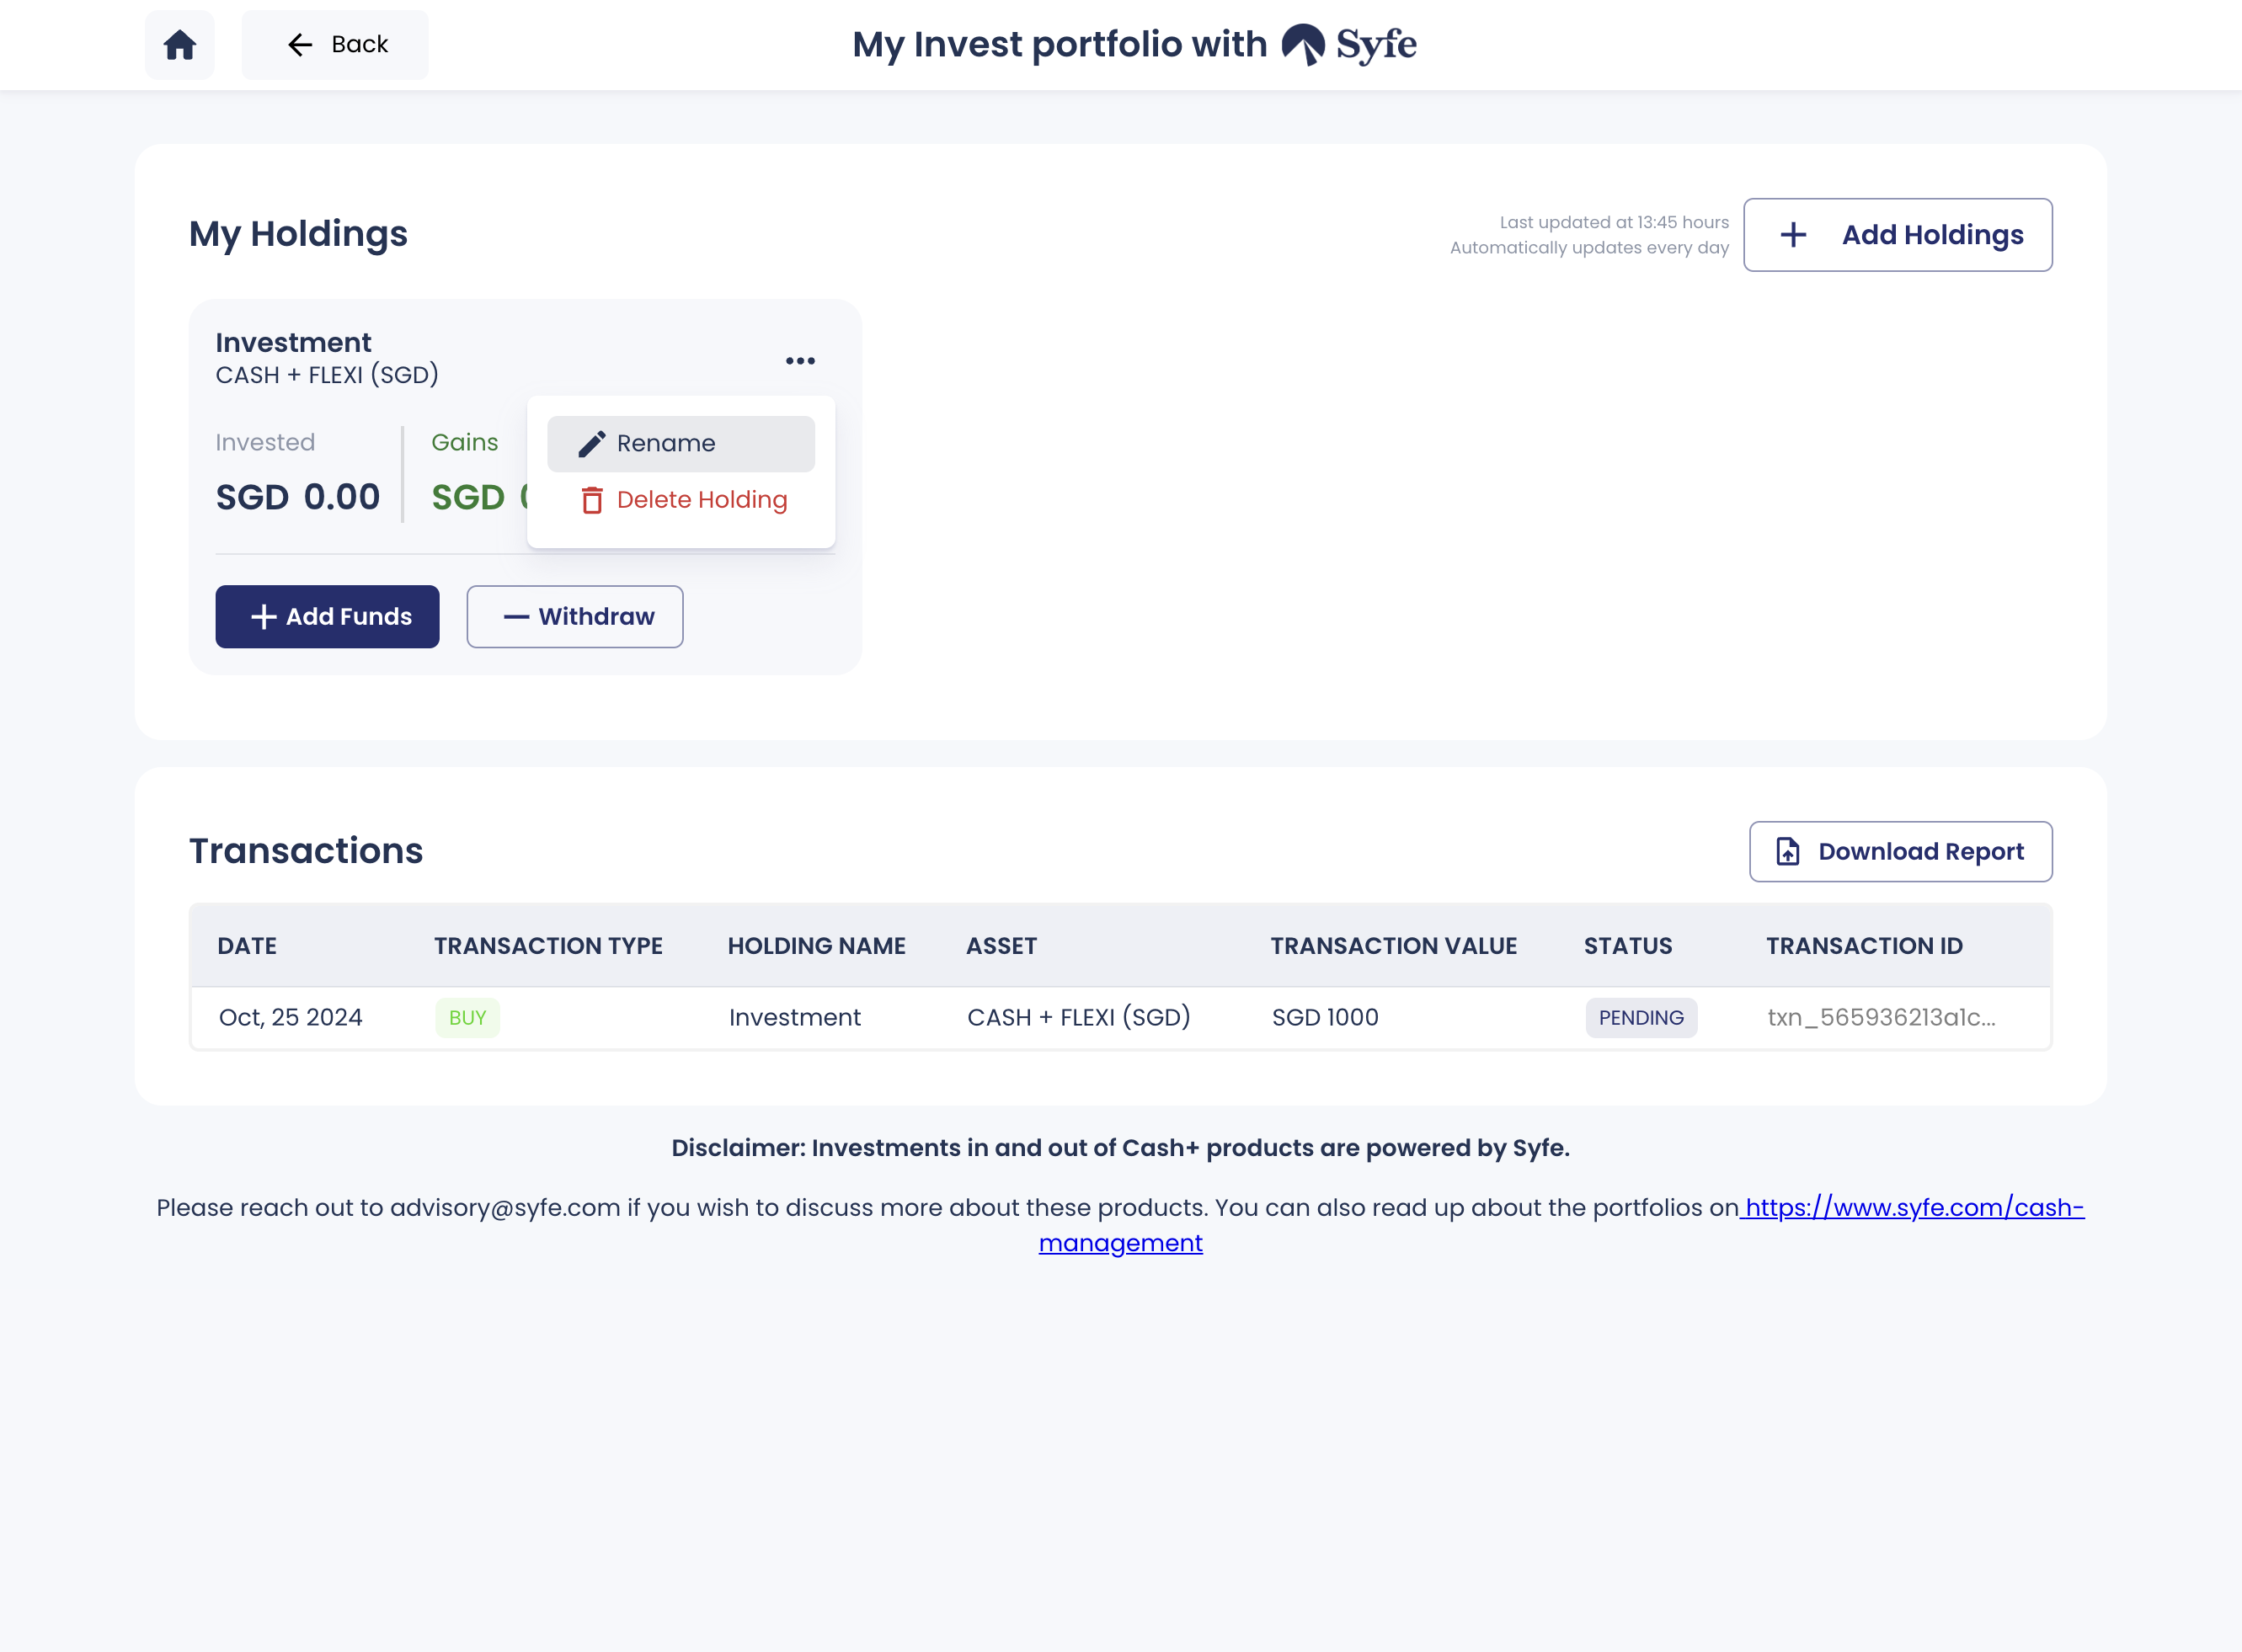Click the Investment holding name cell
The image size is (2242, 1652).
794,1018
